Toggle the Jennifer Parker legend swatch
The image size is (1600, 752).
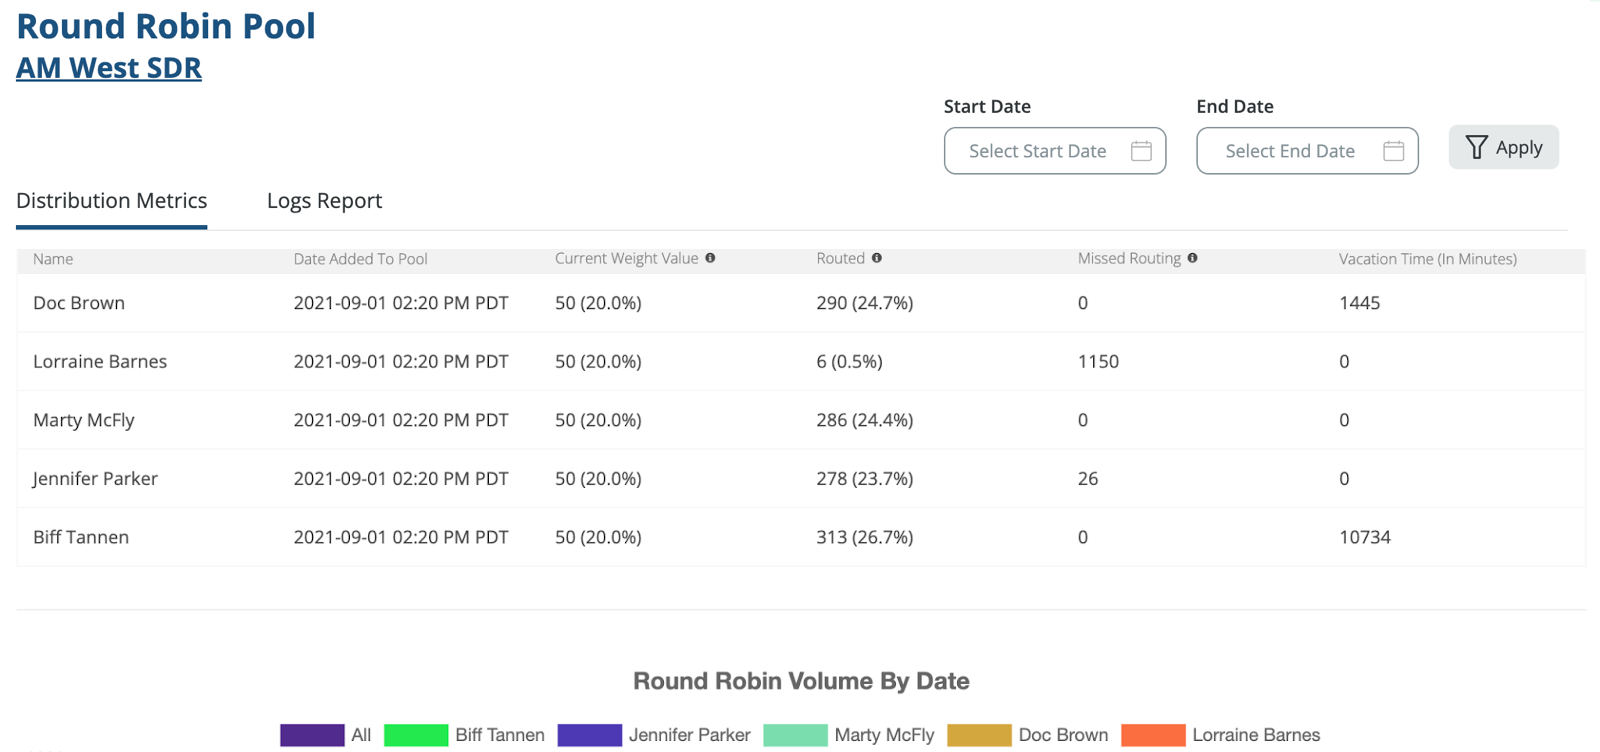pyautogui.click(x=589, y=735)
